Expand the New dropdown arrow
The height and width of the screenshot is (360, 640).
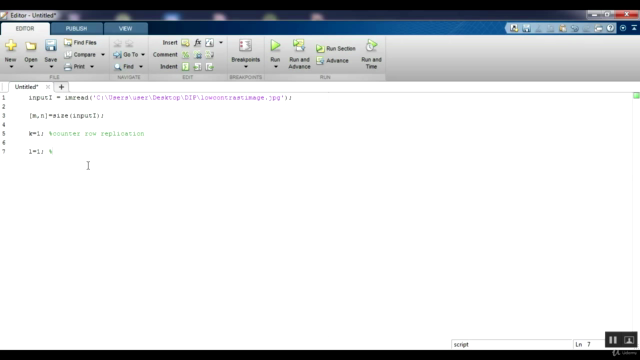[x=11, y=67]
